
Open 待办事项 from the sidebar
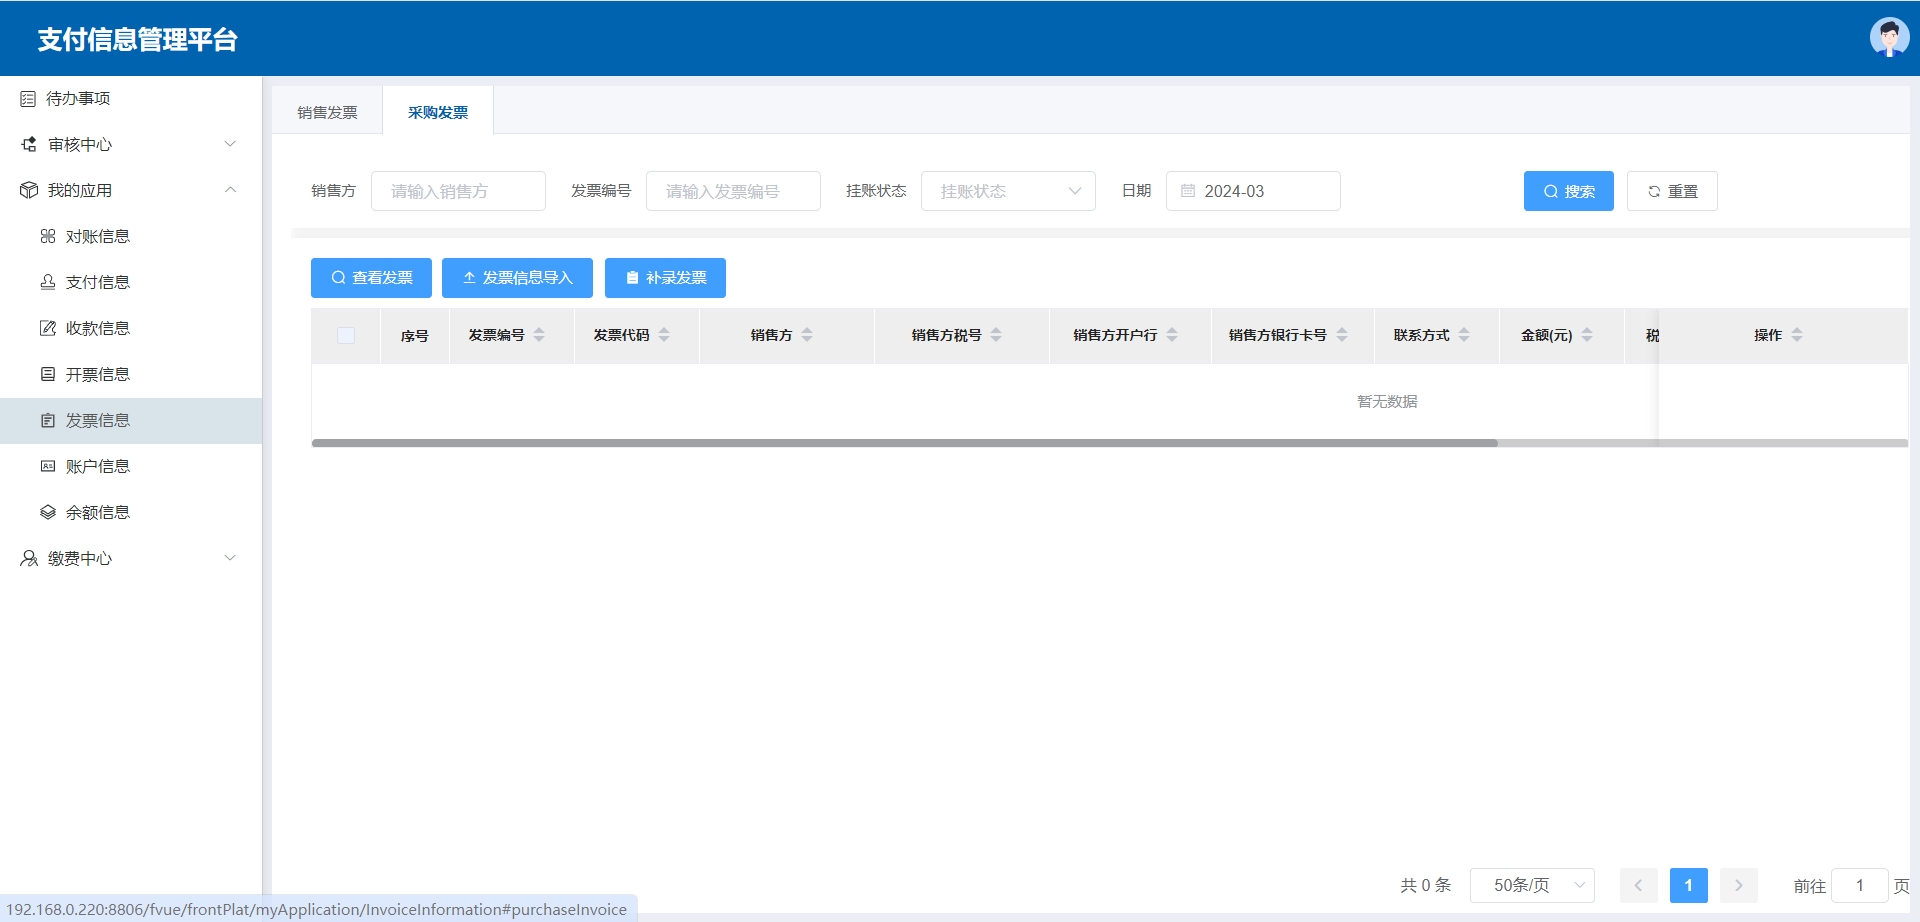pyautogui.click(x=78, y=99)
